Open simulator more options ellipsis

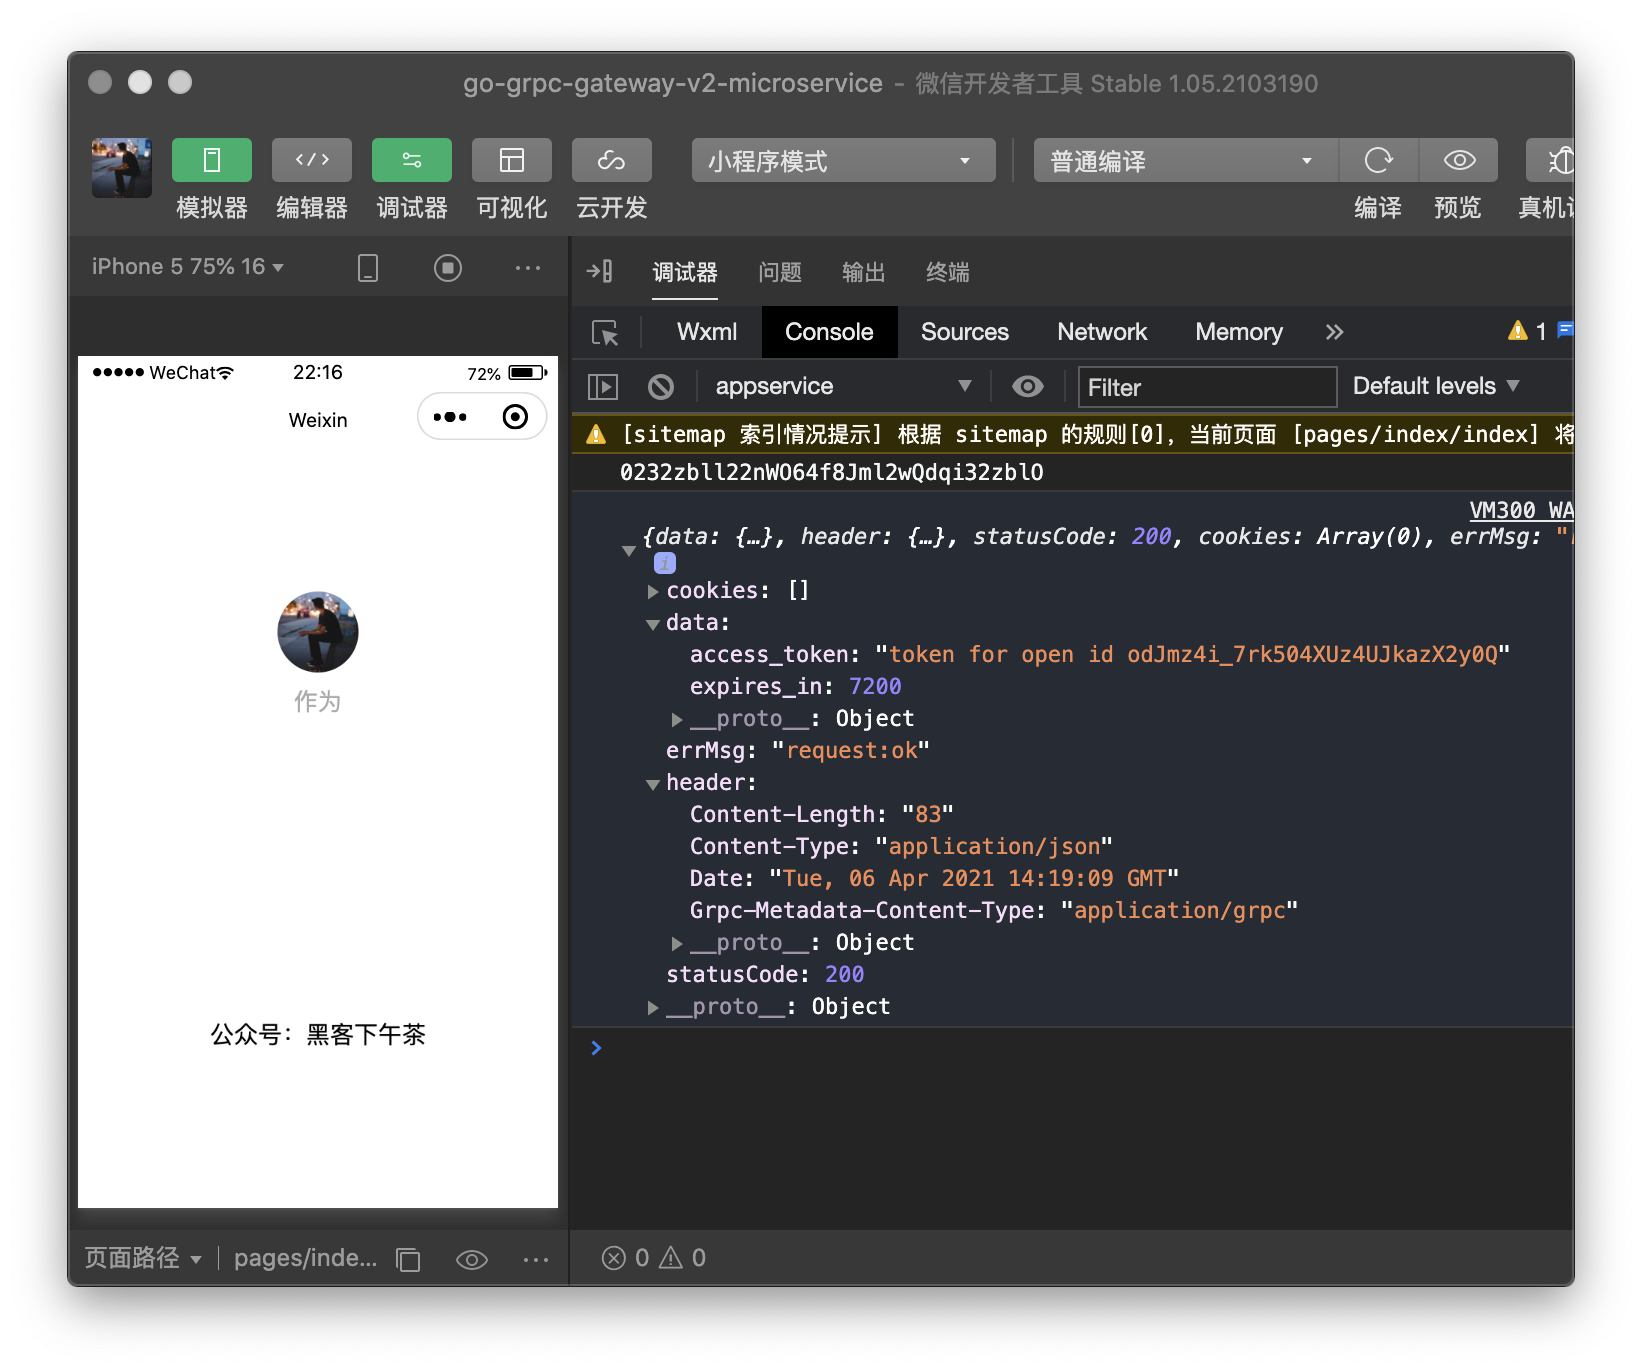click(x=528, y=268)
